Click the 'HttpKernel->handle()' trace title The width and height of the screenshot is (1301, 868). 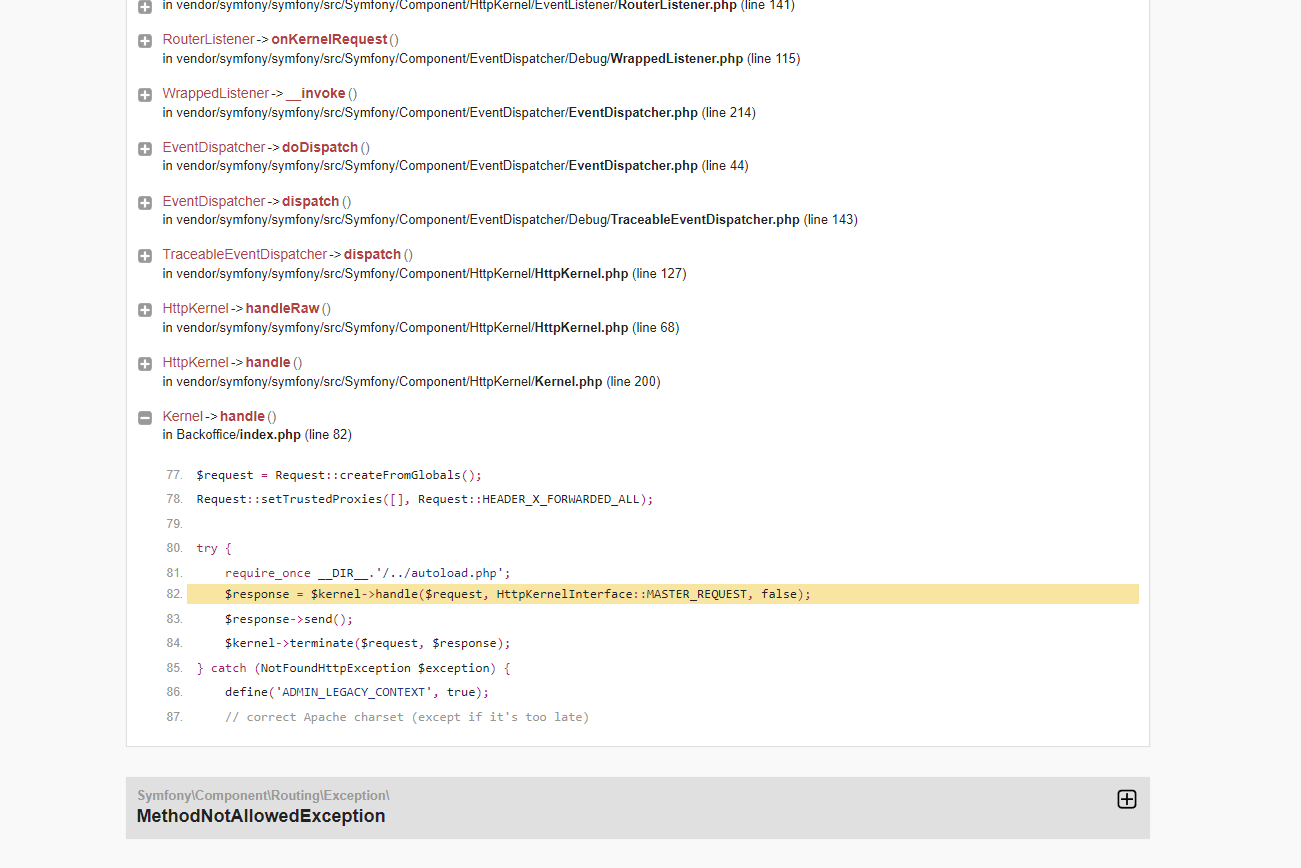click(233, 362)
